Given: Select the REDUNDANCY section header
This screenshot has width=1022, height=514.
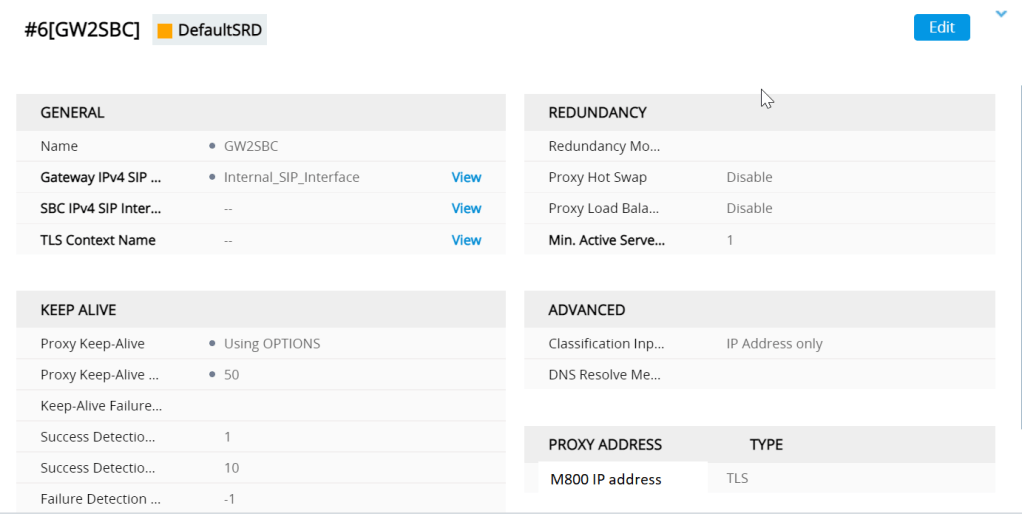Looking at the screenshot, I should tap(597, 113).
